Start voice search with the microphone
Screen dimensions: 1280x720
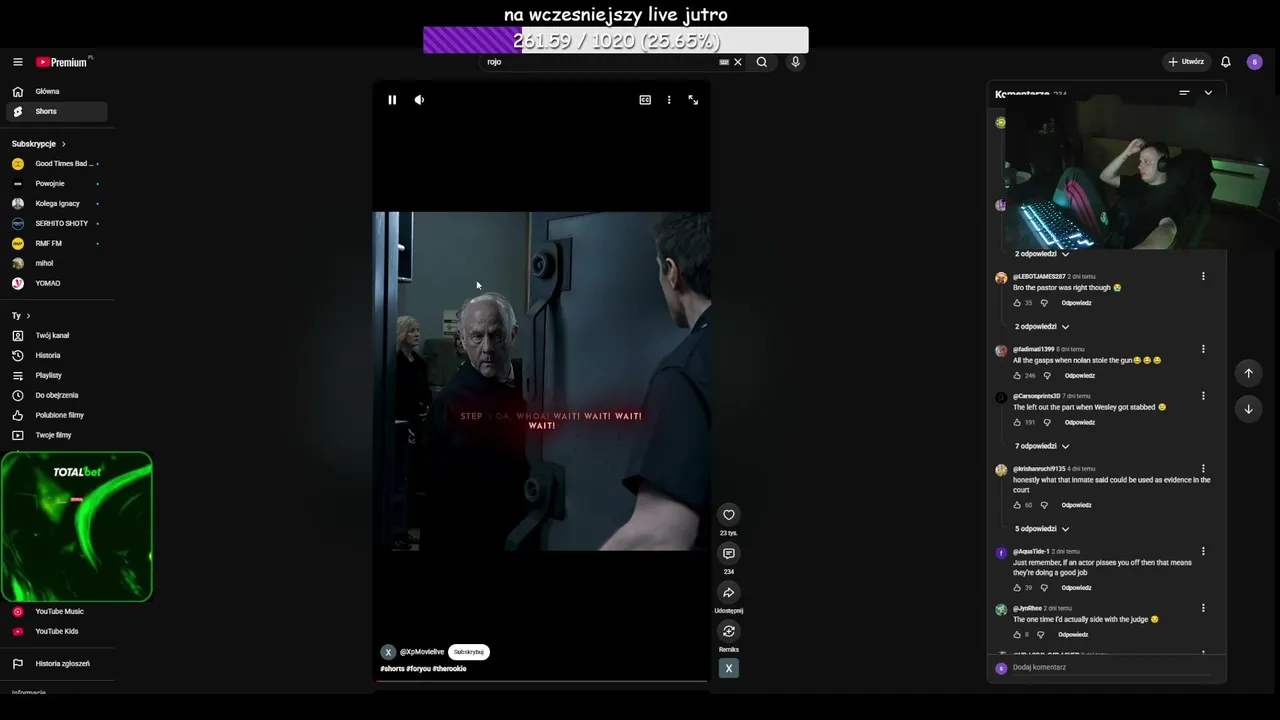(795, 62)
